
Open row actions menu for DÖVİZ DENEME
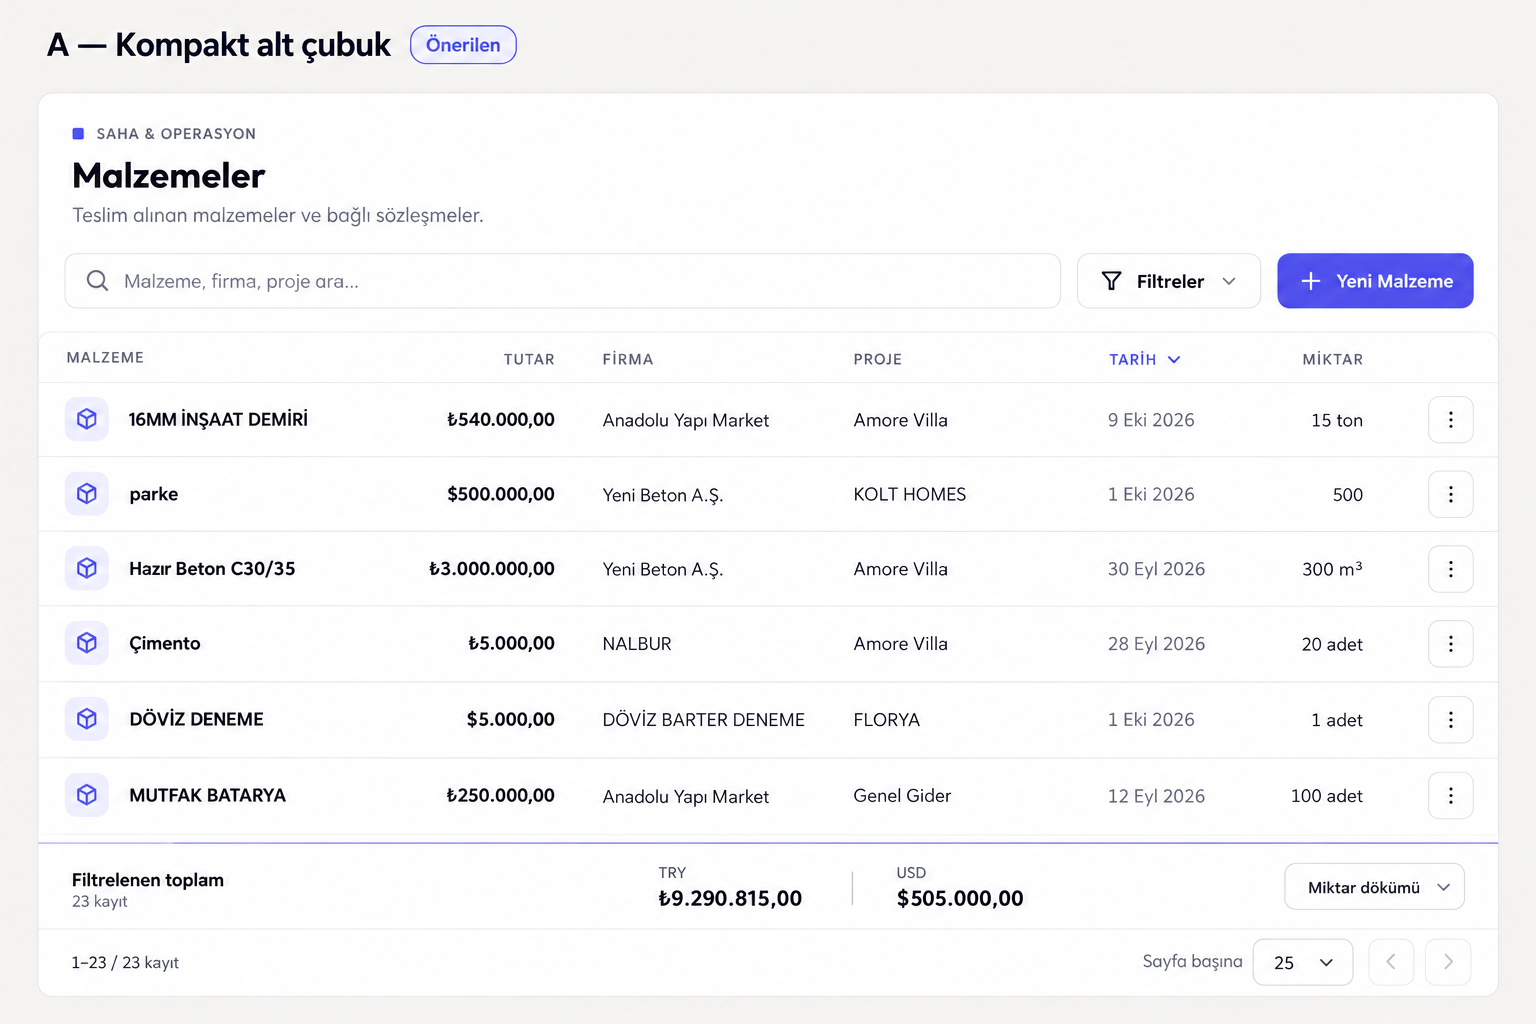(1450, 720)
